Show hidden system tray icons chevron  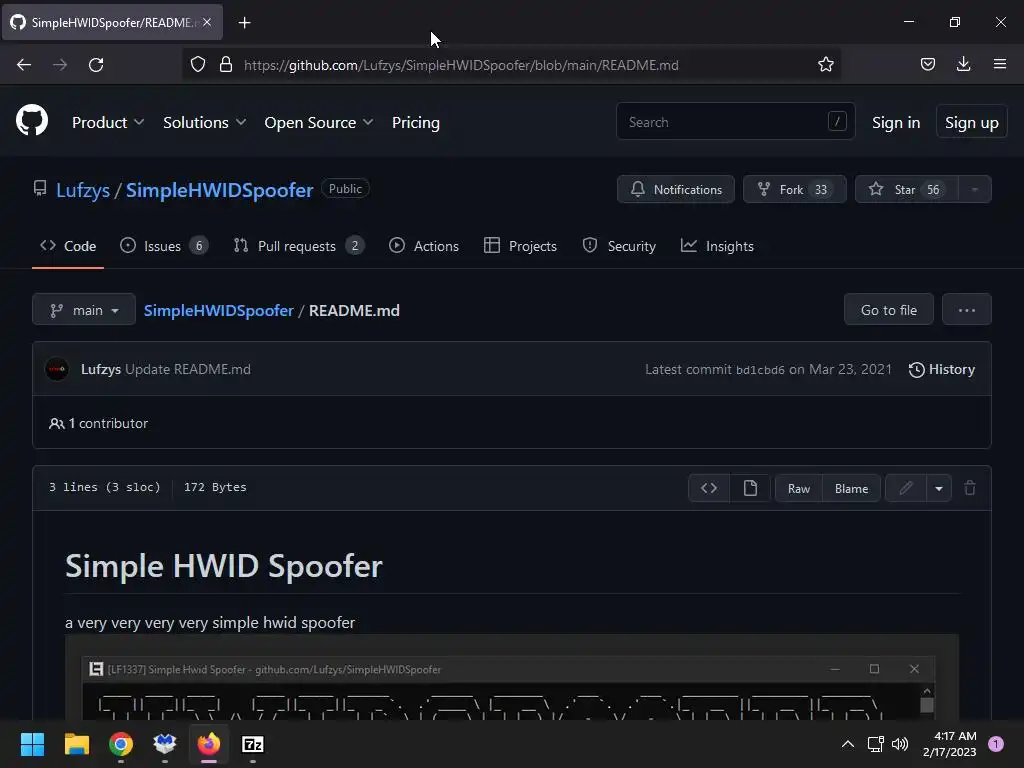tap(848, 744)
